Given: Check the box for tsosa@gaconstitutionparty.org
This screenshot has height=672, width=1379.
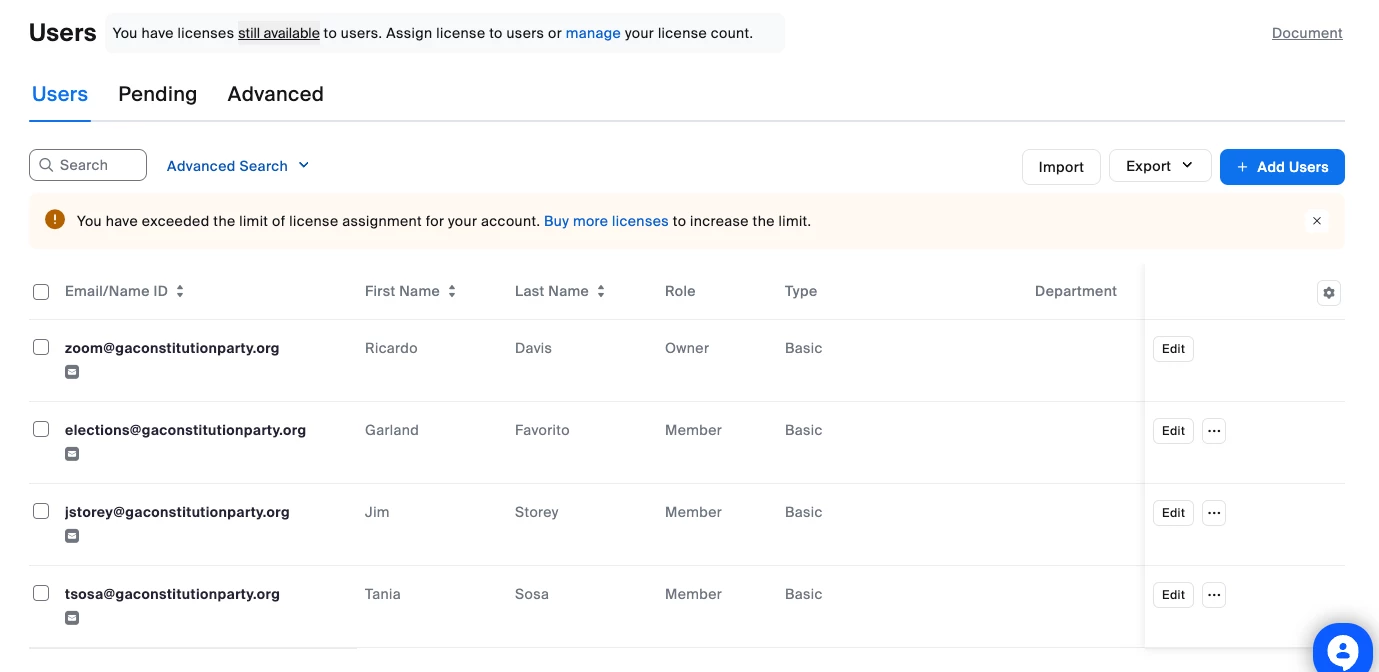Looking at the screenshot, I should coord(41,593).
